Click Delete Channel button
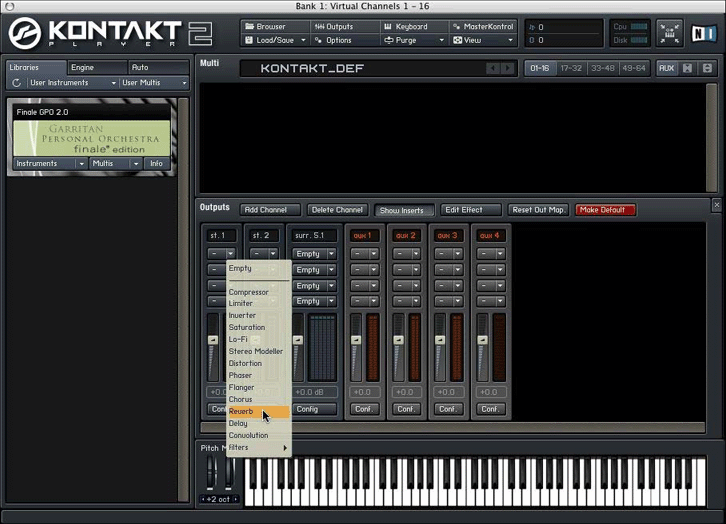This screenshot has width=726, height=524. coord(338,210)
